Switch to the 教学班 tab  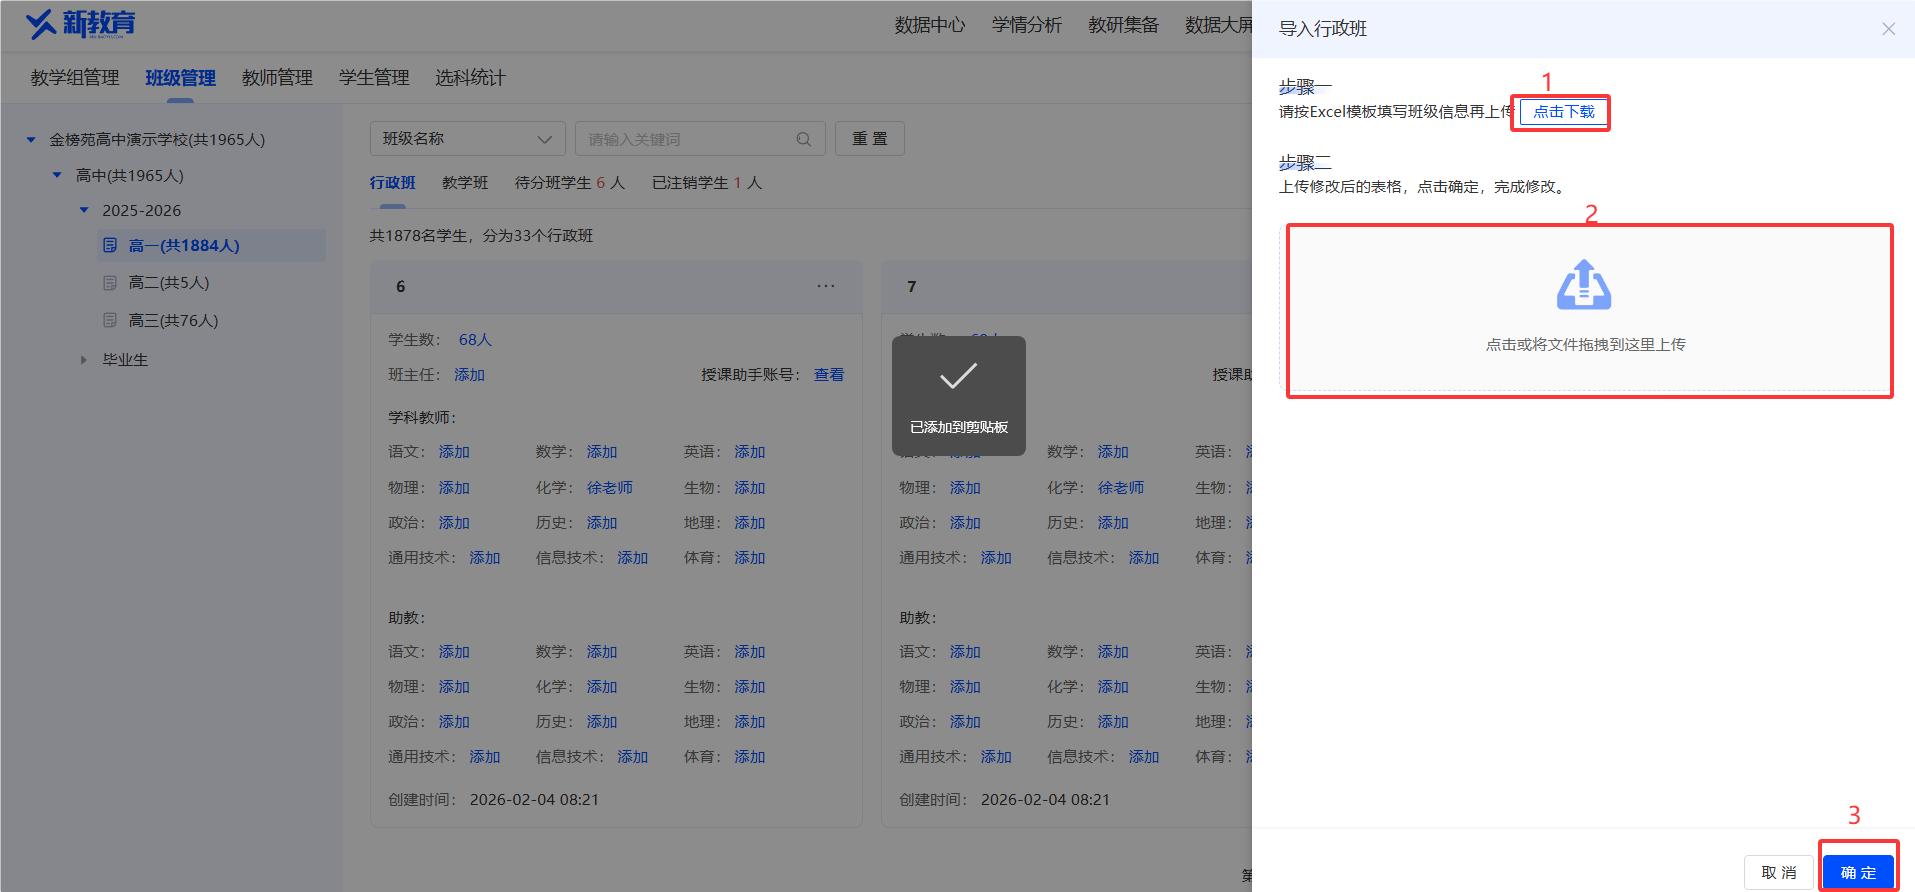(x=465, y=183)
